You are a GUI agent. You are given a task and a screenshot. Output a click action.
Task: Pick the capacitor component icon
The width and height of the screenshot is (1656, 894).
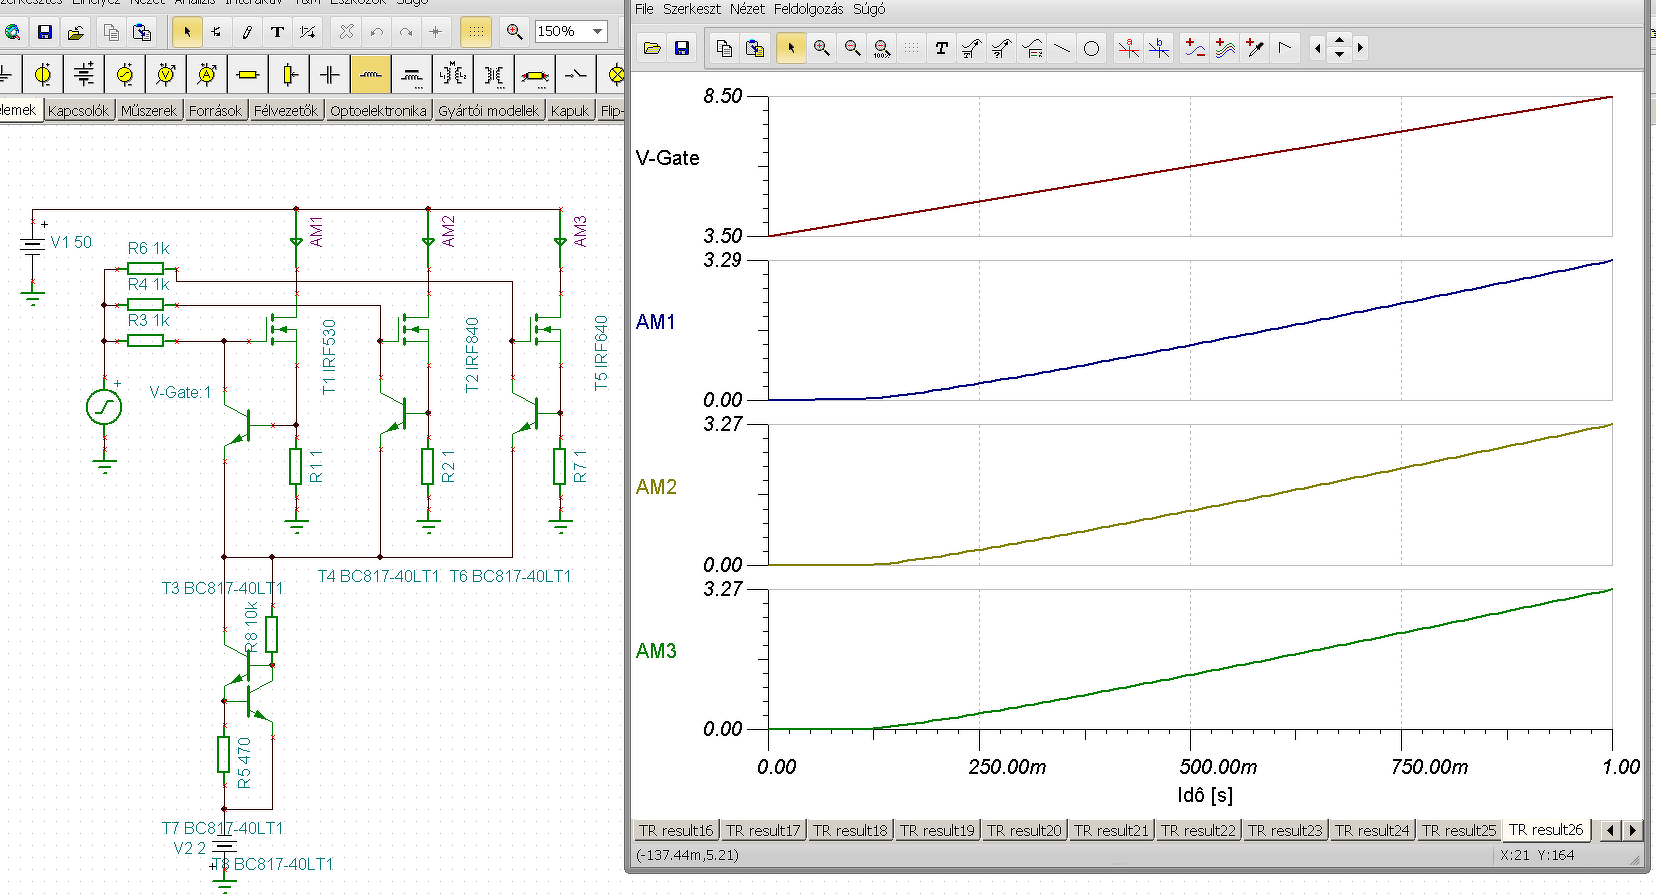pyautogui.click(x=329, y=74)
